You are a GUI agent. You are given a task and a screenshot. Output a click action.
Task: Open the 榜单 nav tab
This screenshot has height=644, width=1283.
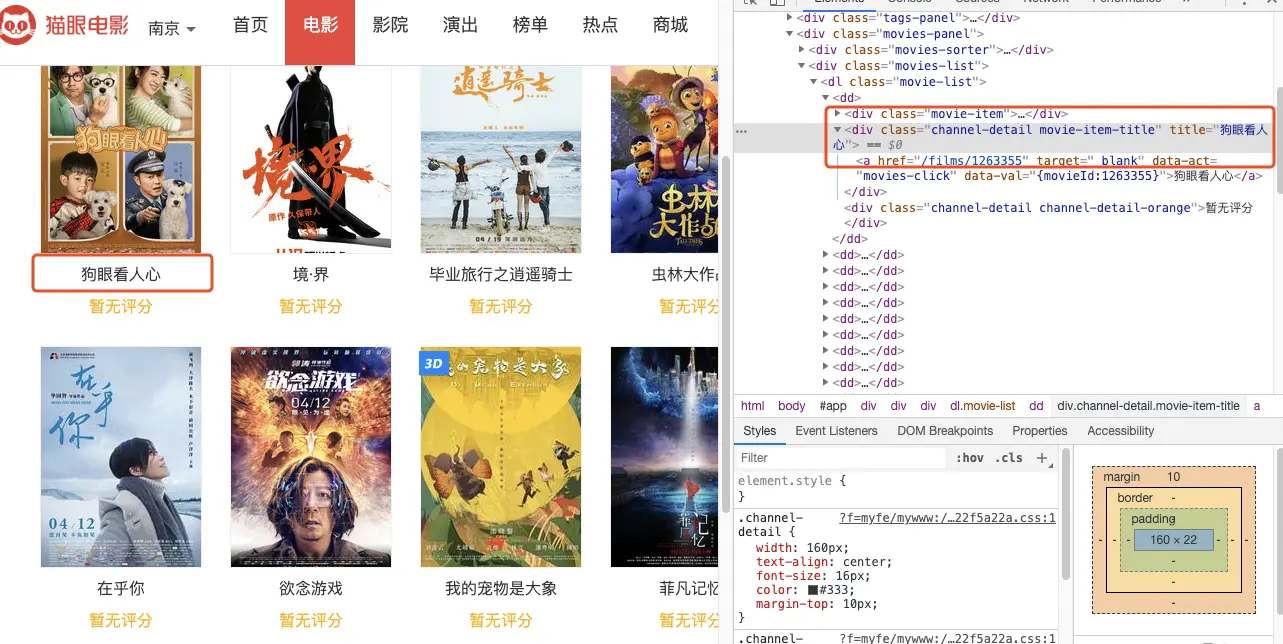pyautogui.click(x=530, y=25)
